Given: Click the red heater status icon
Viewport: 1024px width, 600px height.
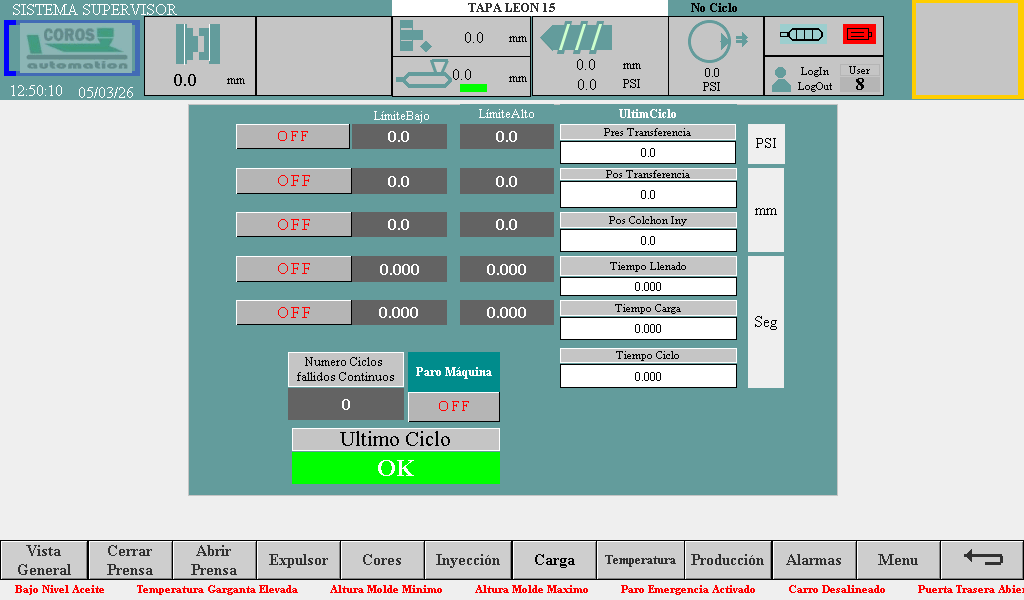Looking at the screenshot, I should point(859,34).
